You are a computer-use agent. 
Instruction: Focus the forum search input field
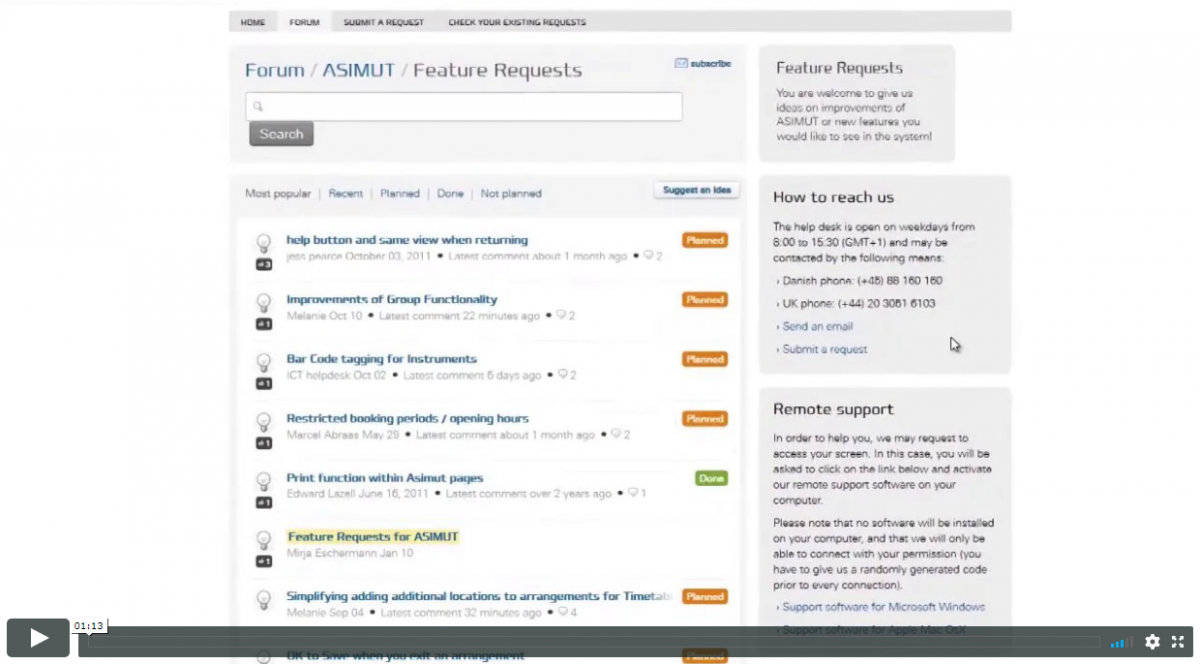point(470,106)
